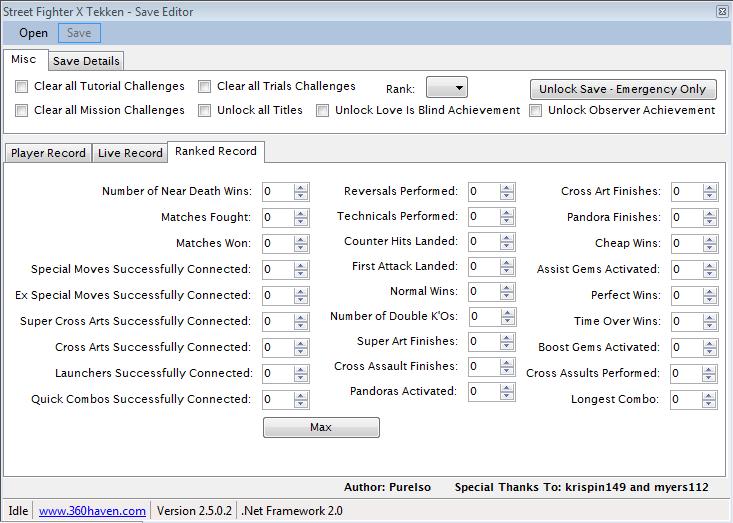Click the Matches Fought input field

[x=277, y=217]
